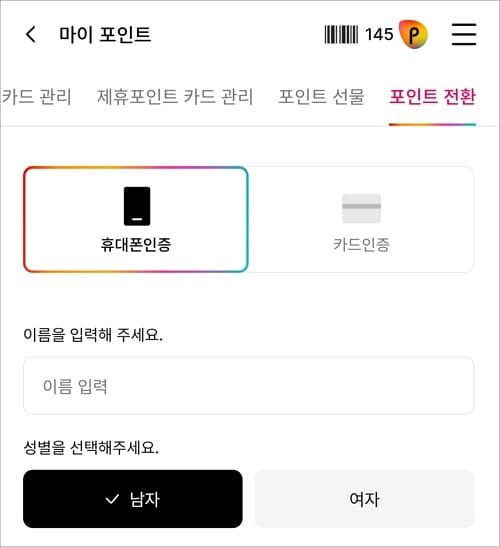Click the 이름을 입력해 주세요 label
Image resolution: width=500 pixels, height=547 pixels.
click(x=93, y=335)
